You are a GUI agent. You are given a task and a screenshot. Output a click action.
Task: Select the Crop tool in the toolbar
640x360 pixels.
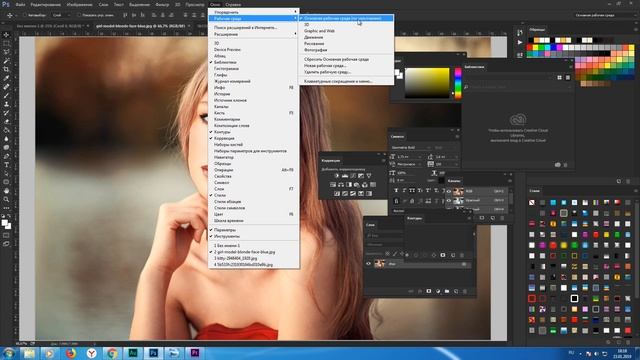6,69
